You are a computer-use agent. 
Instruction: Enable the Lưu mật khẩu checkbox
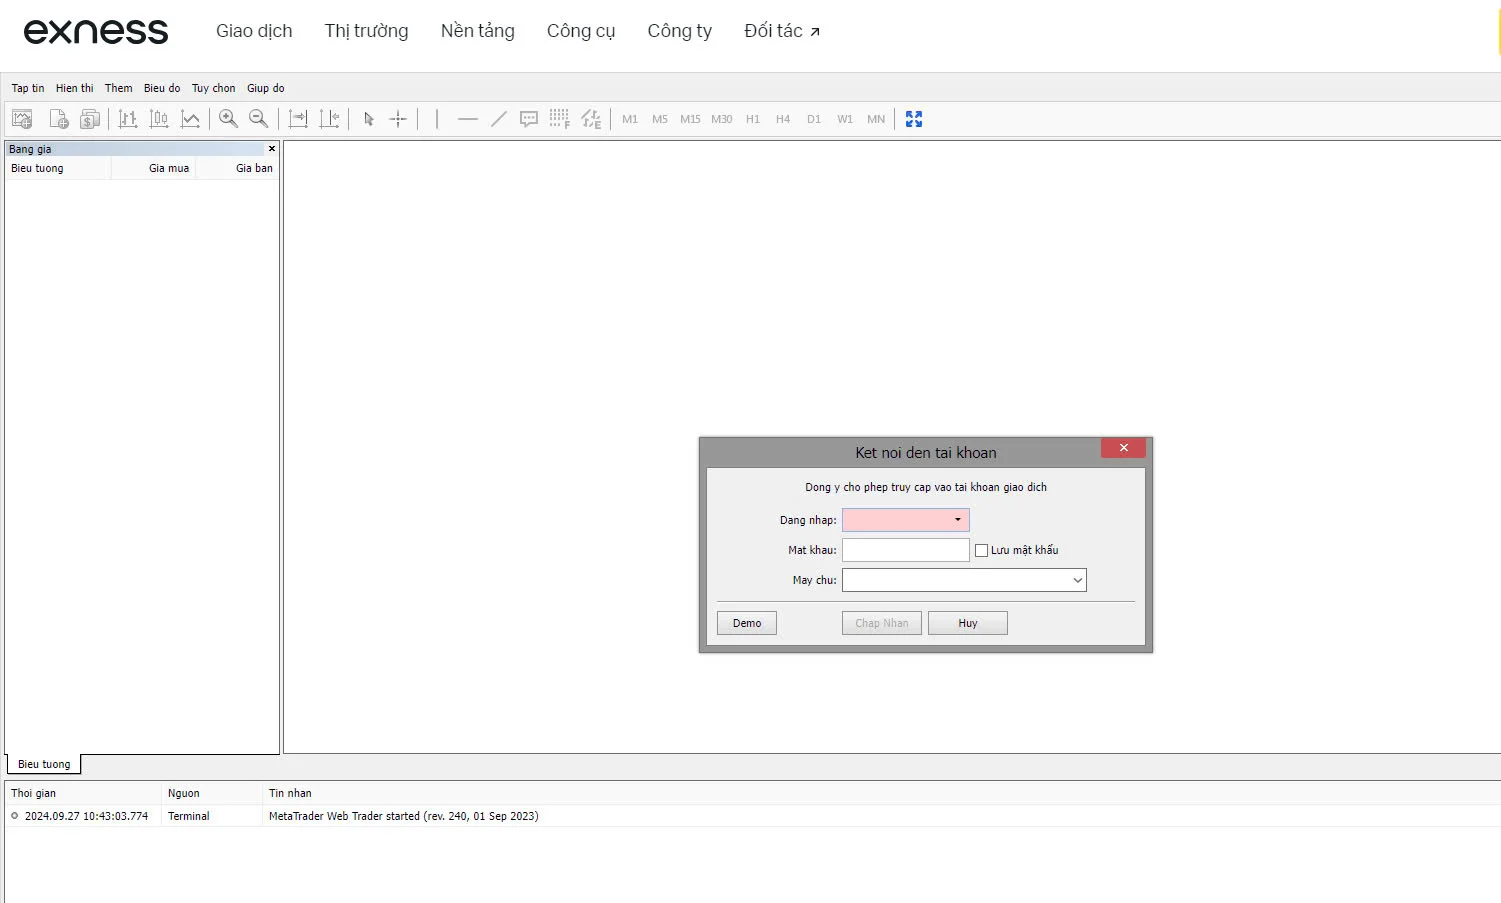[982, 550]
